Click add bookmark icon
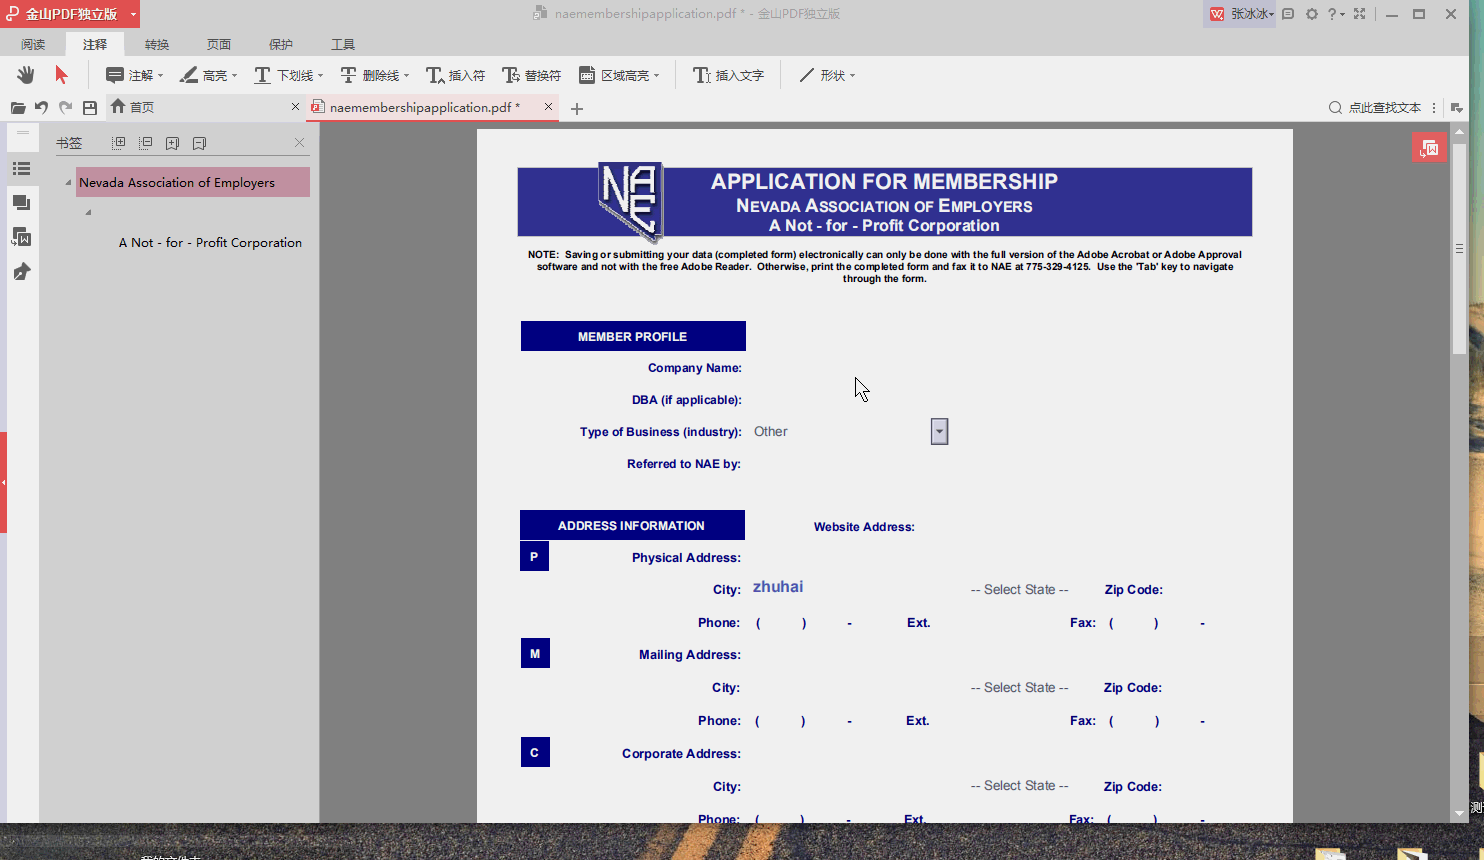This screenshot has height=860, width=1484. tap(172, 143)
